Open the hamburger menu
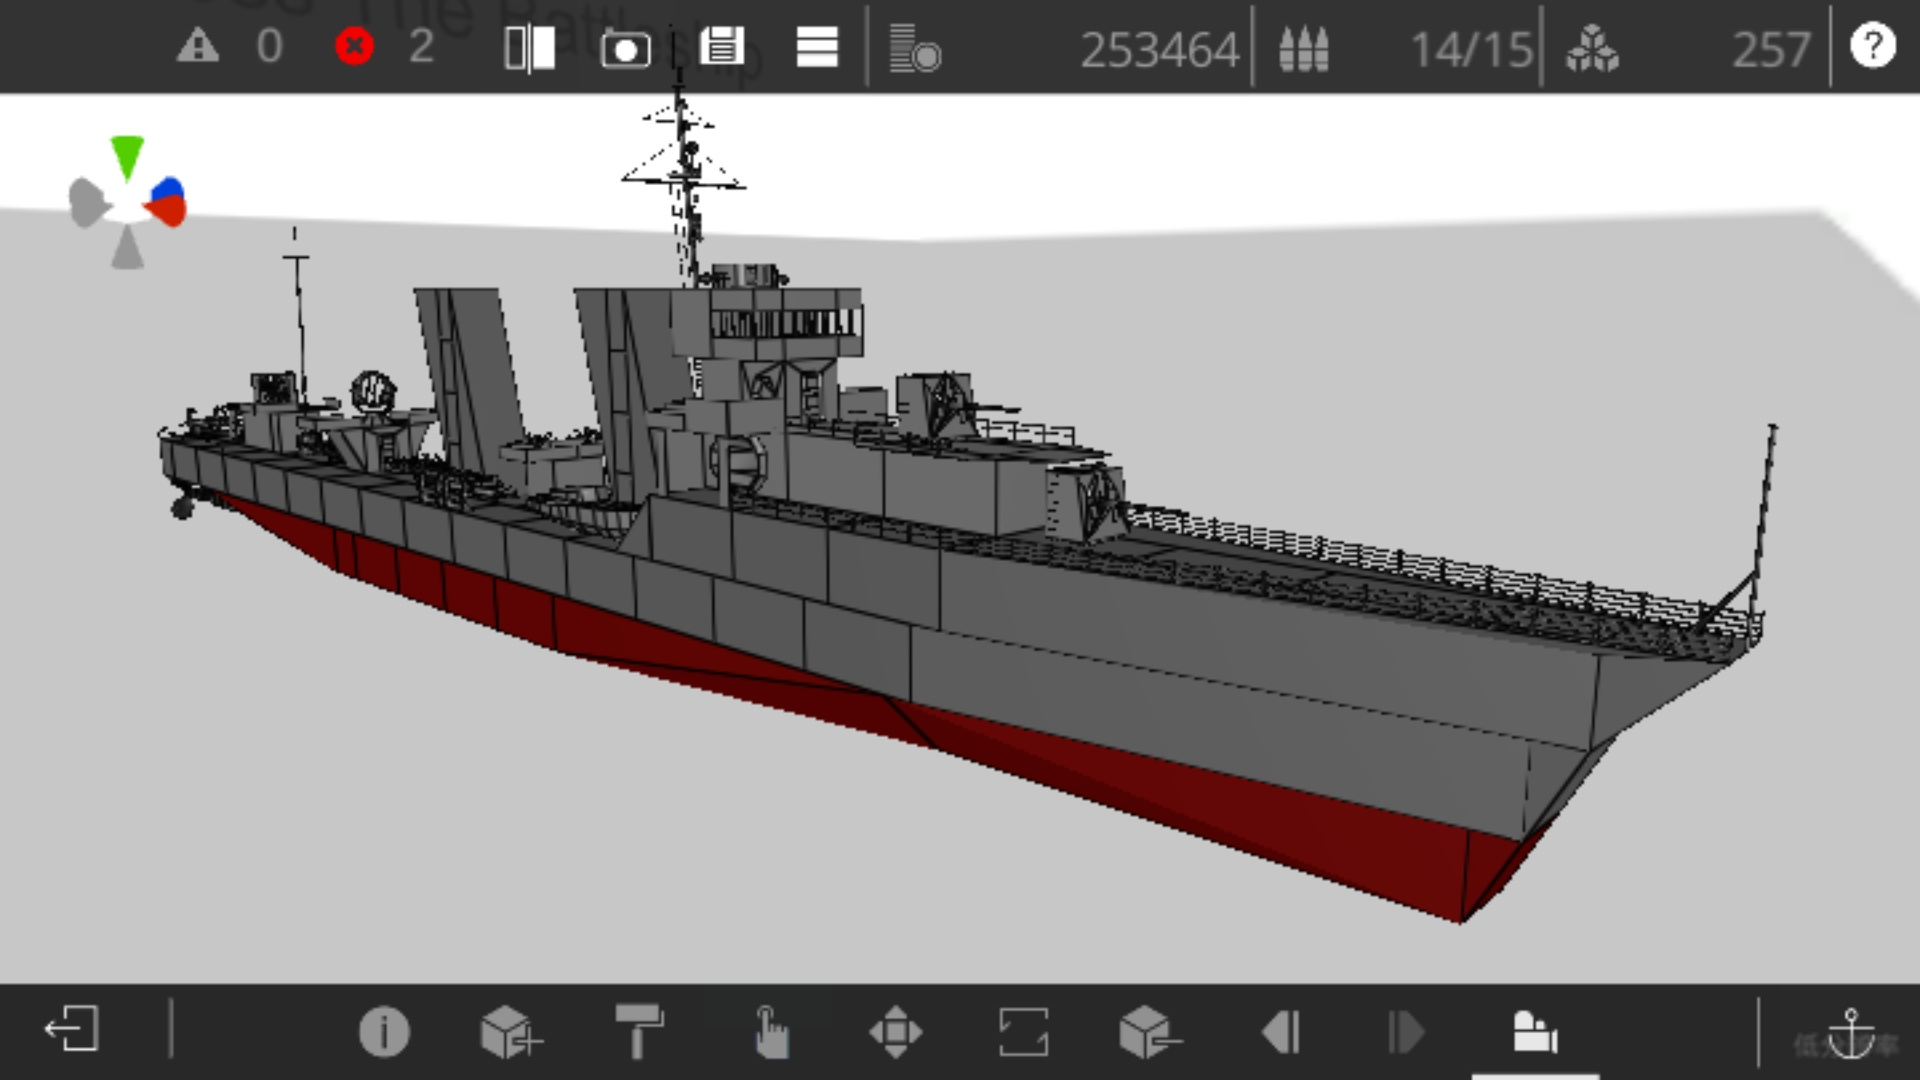The height and width of the screenshot is (1080, 1920). (x=817, y=47)
